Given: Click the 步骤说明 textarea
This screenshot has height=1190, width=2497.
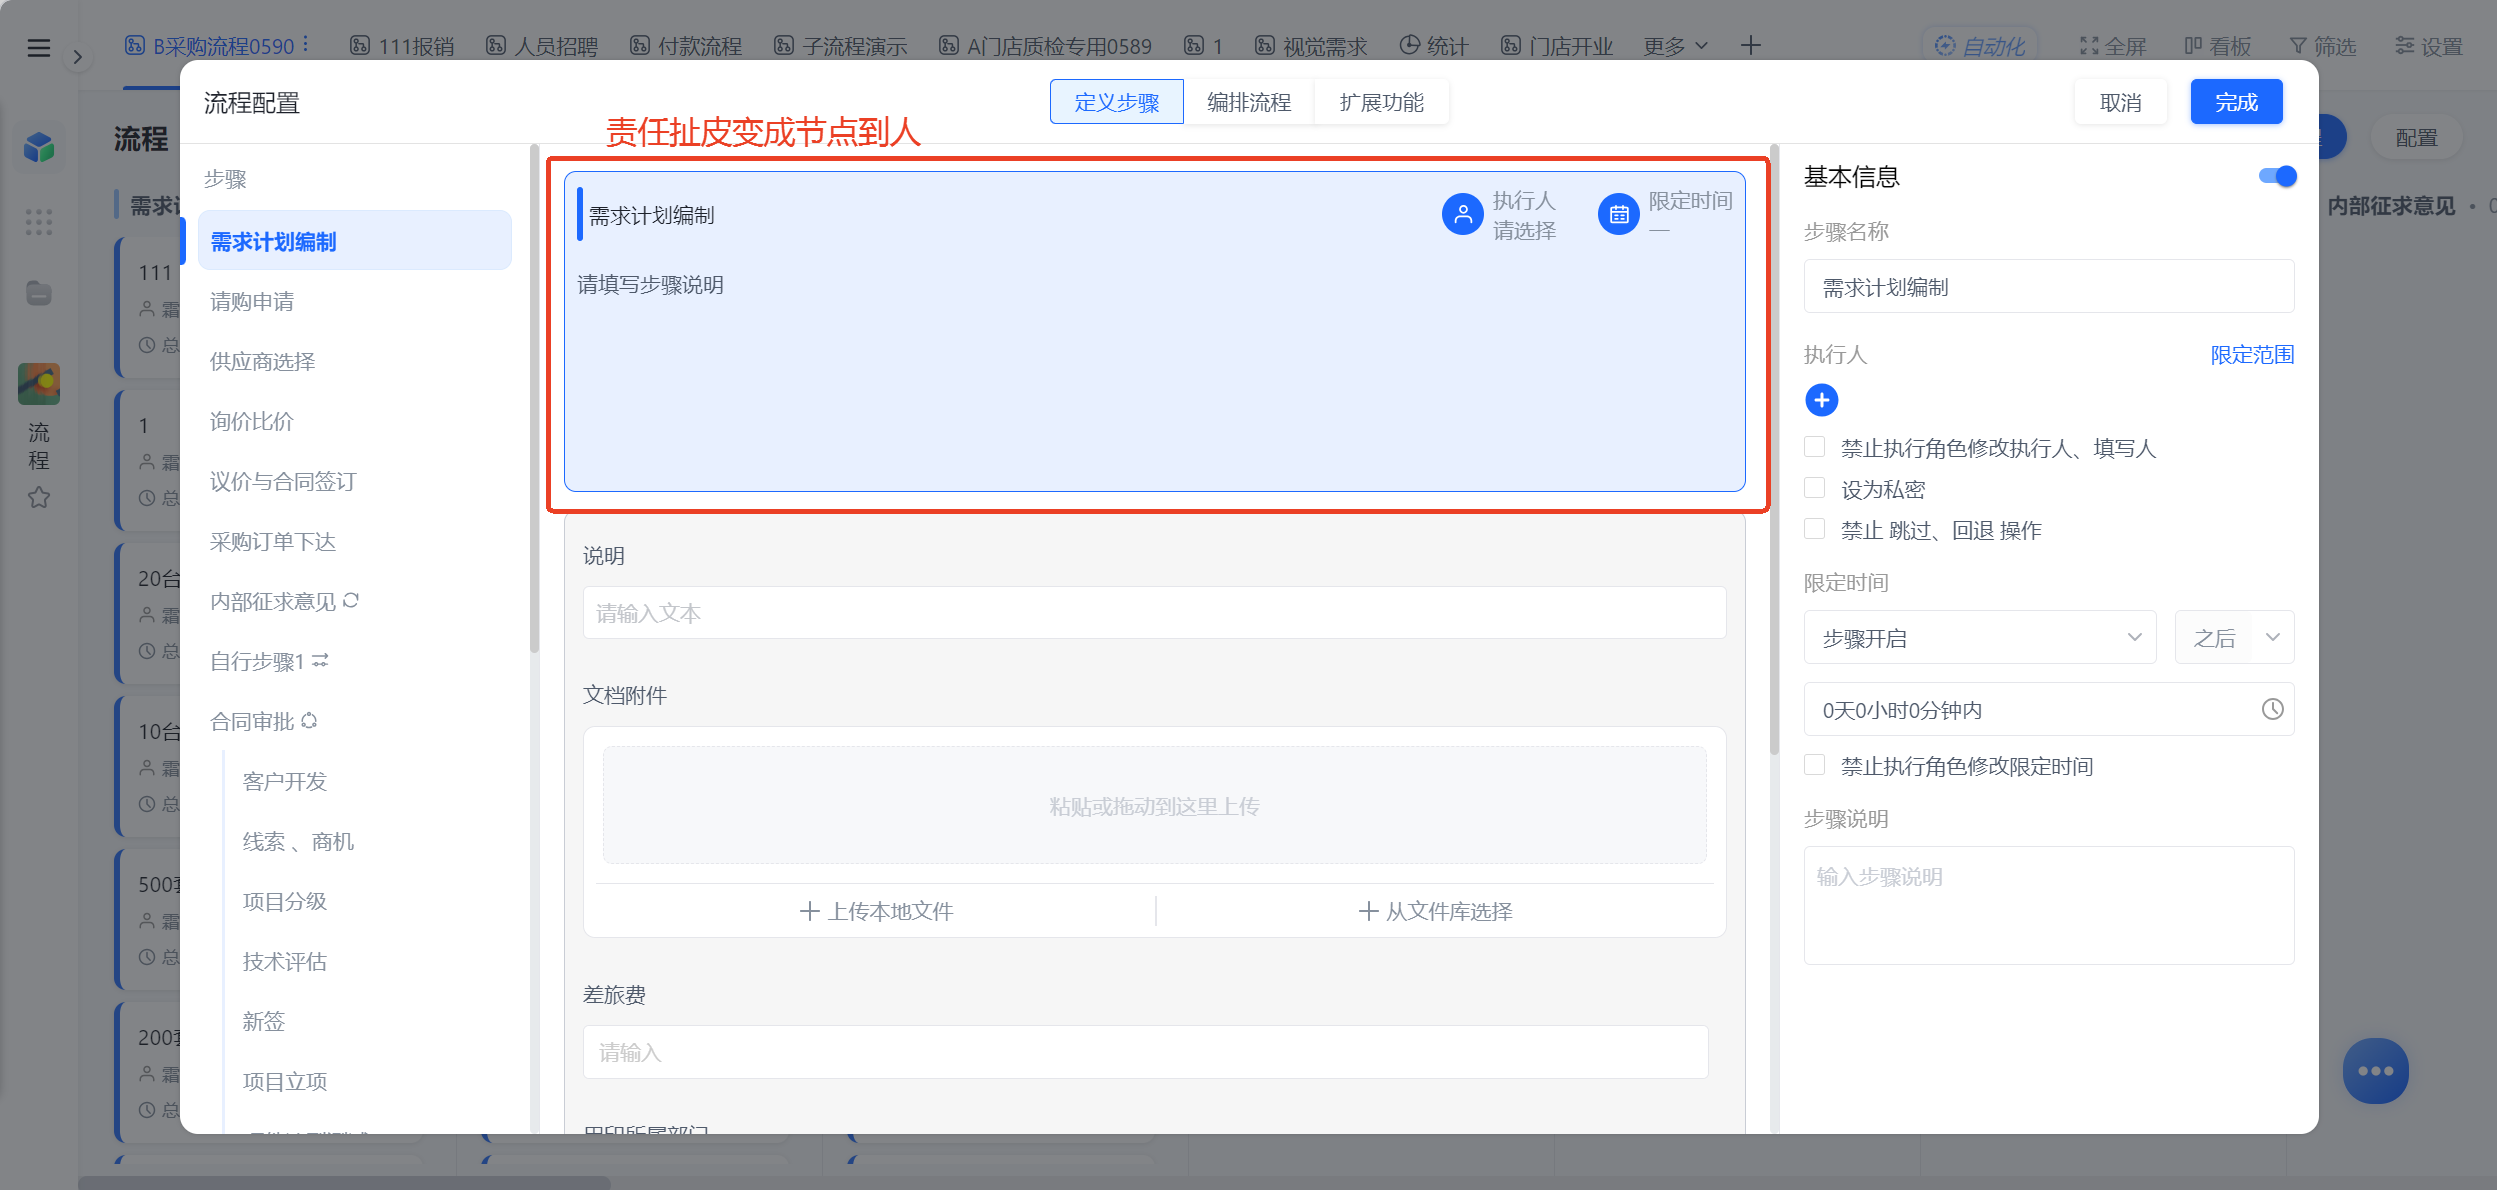Looking at the screenshot, I should click(x=2048, y=905).
